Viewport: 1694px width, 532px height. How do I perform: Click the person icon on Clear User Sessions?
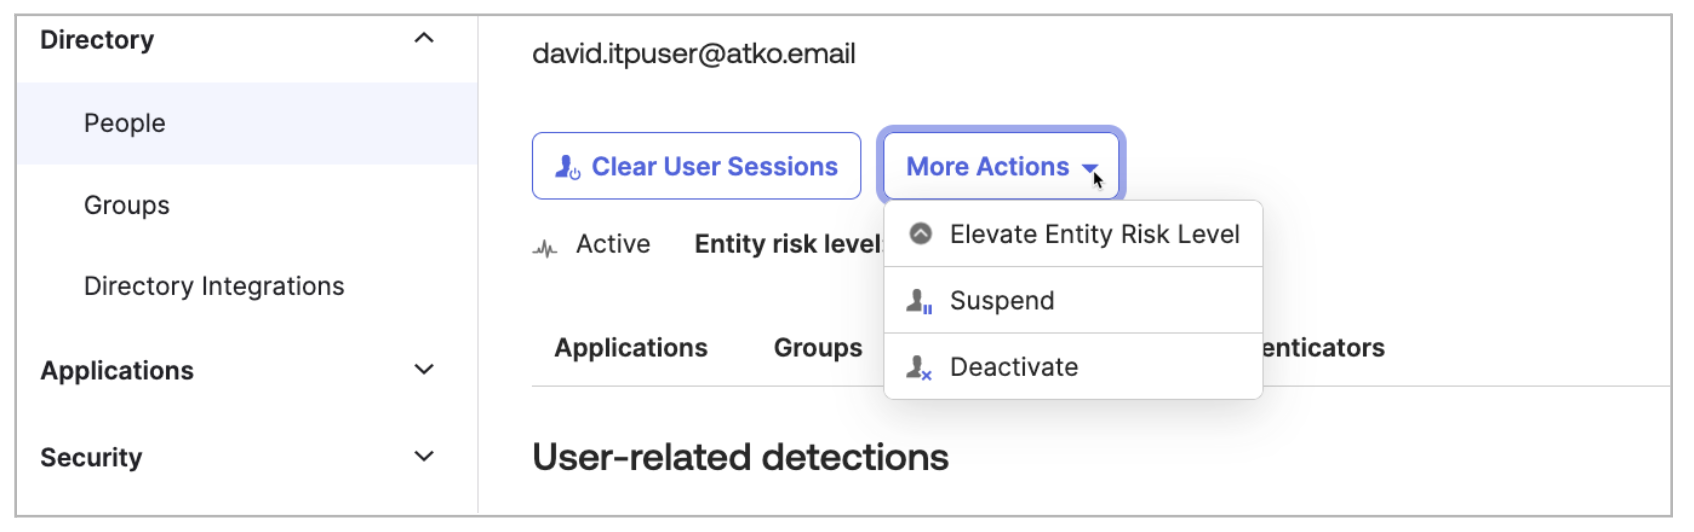coord(567,167)
